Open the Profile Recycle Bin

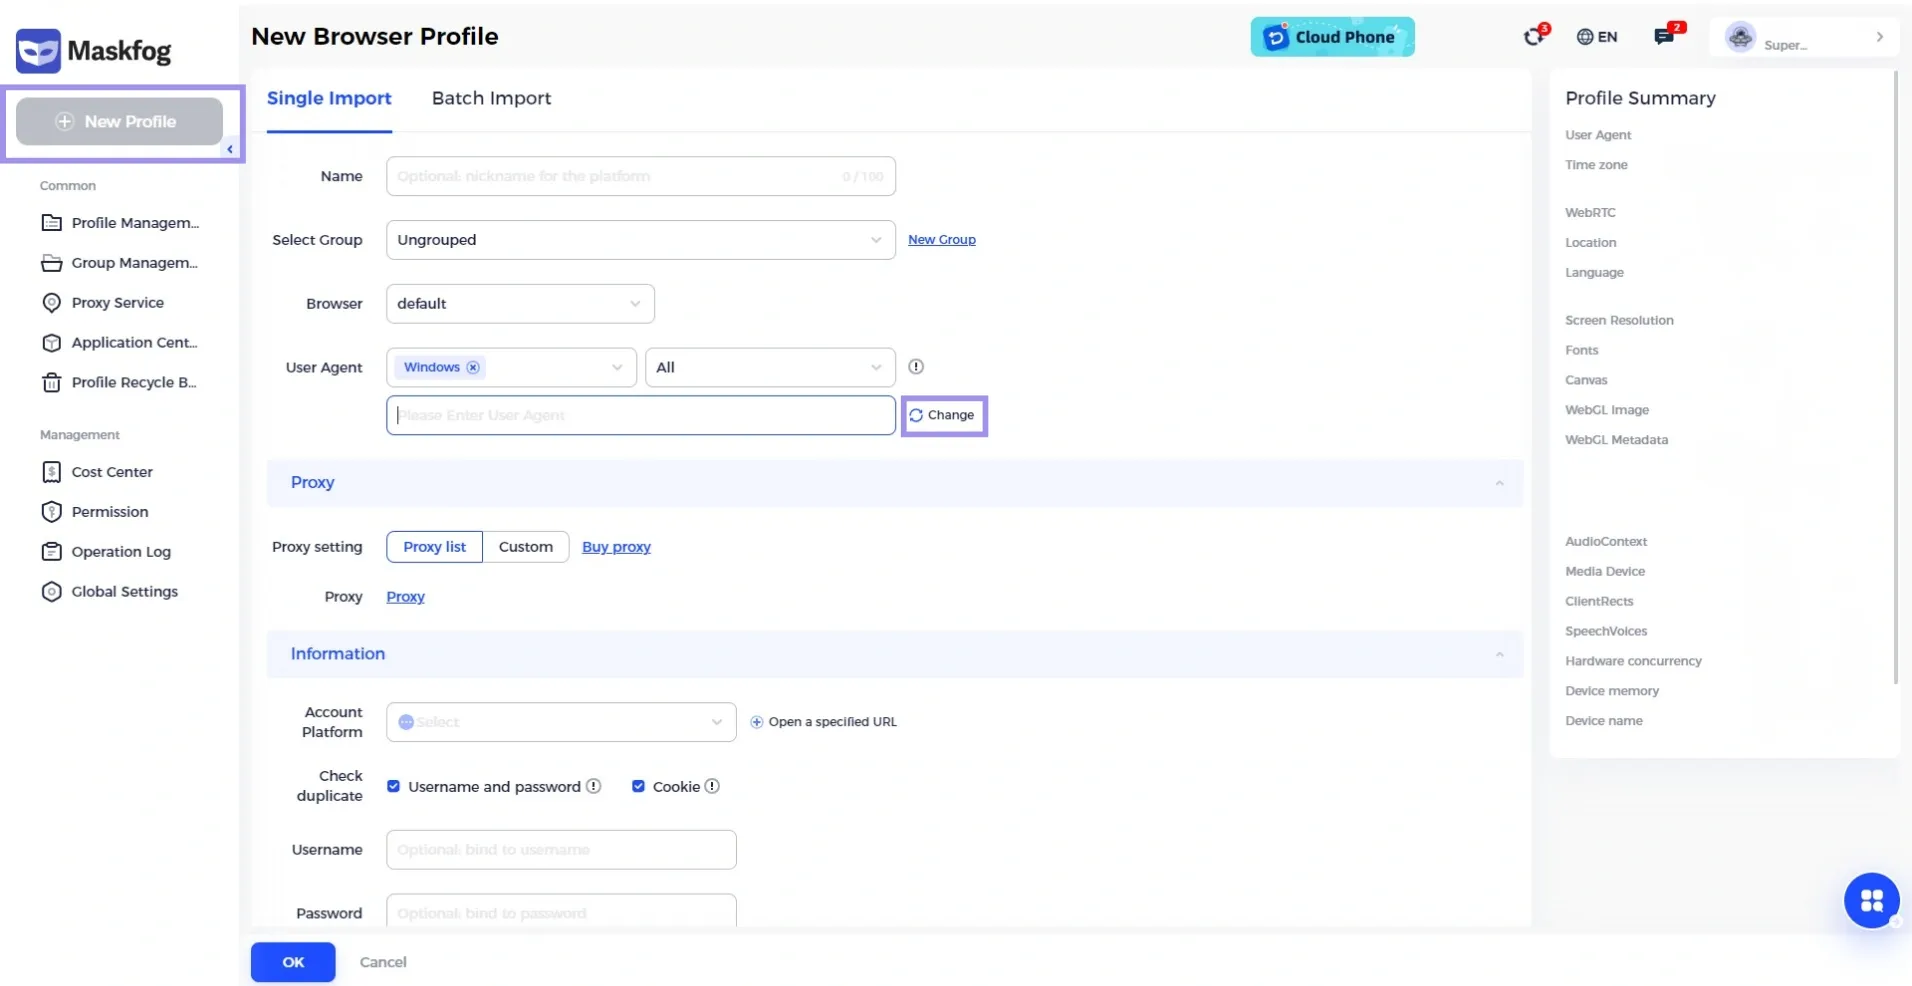134,382
